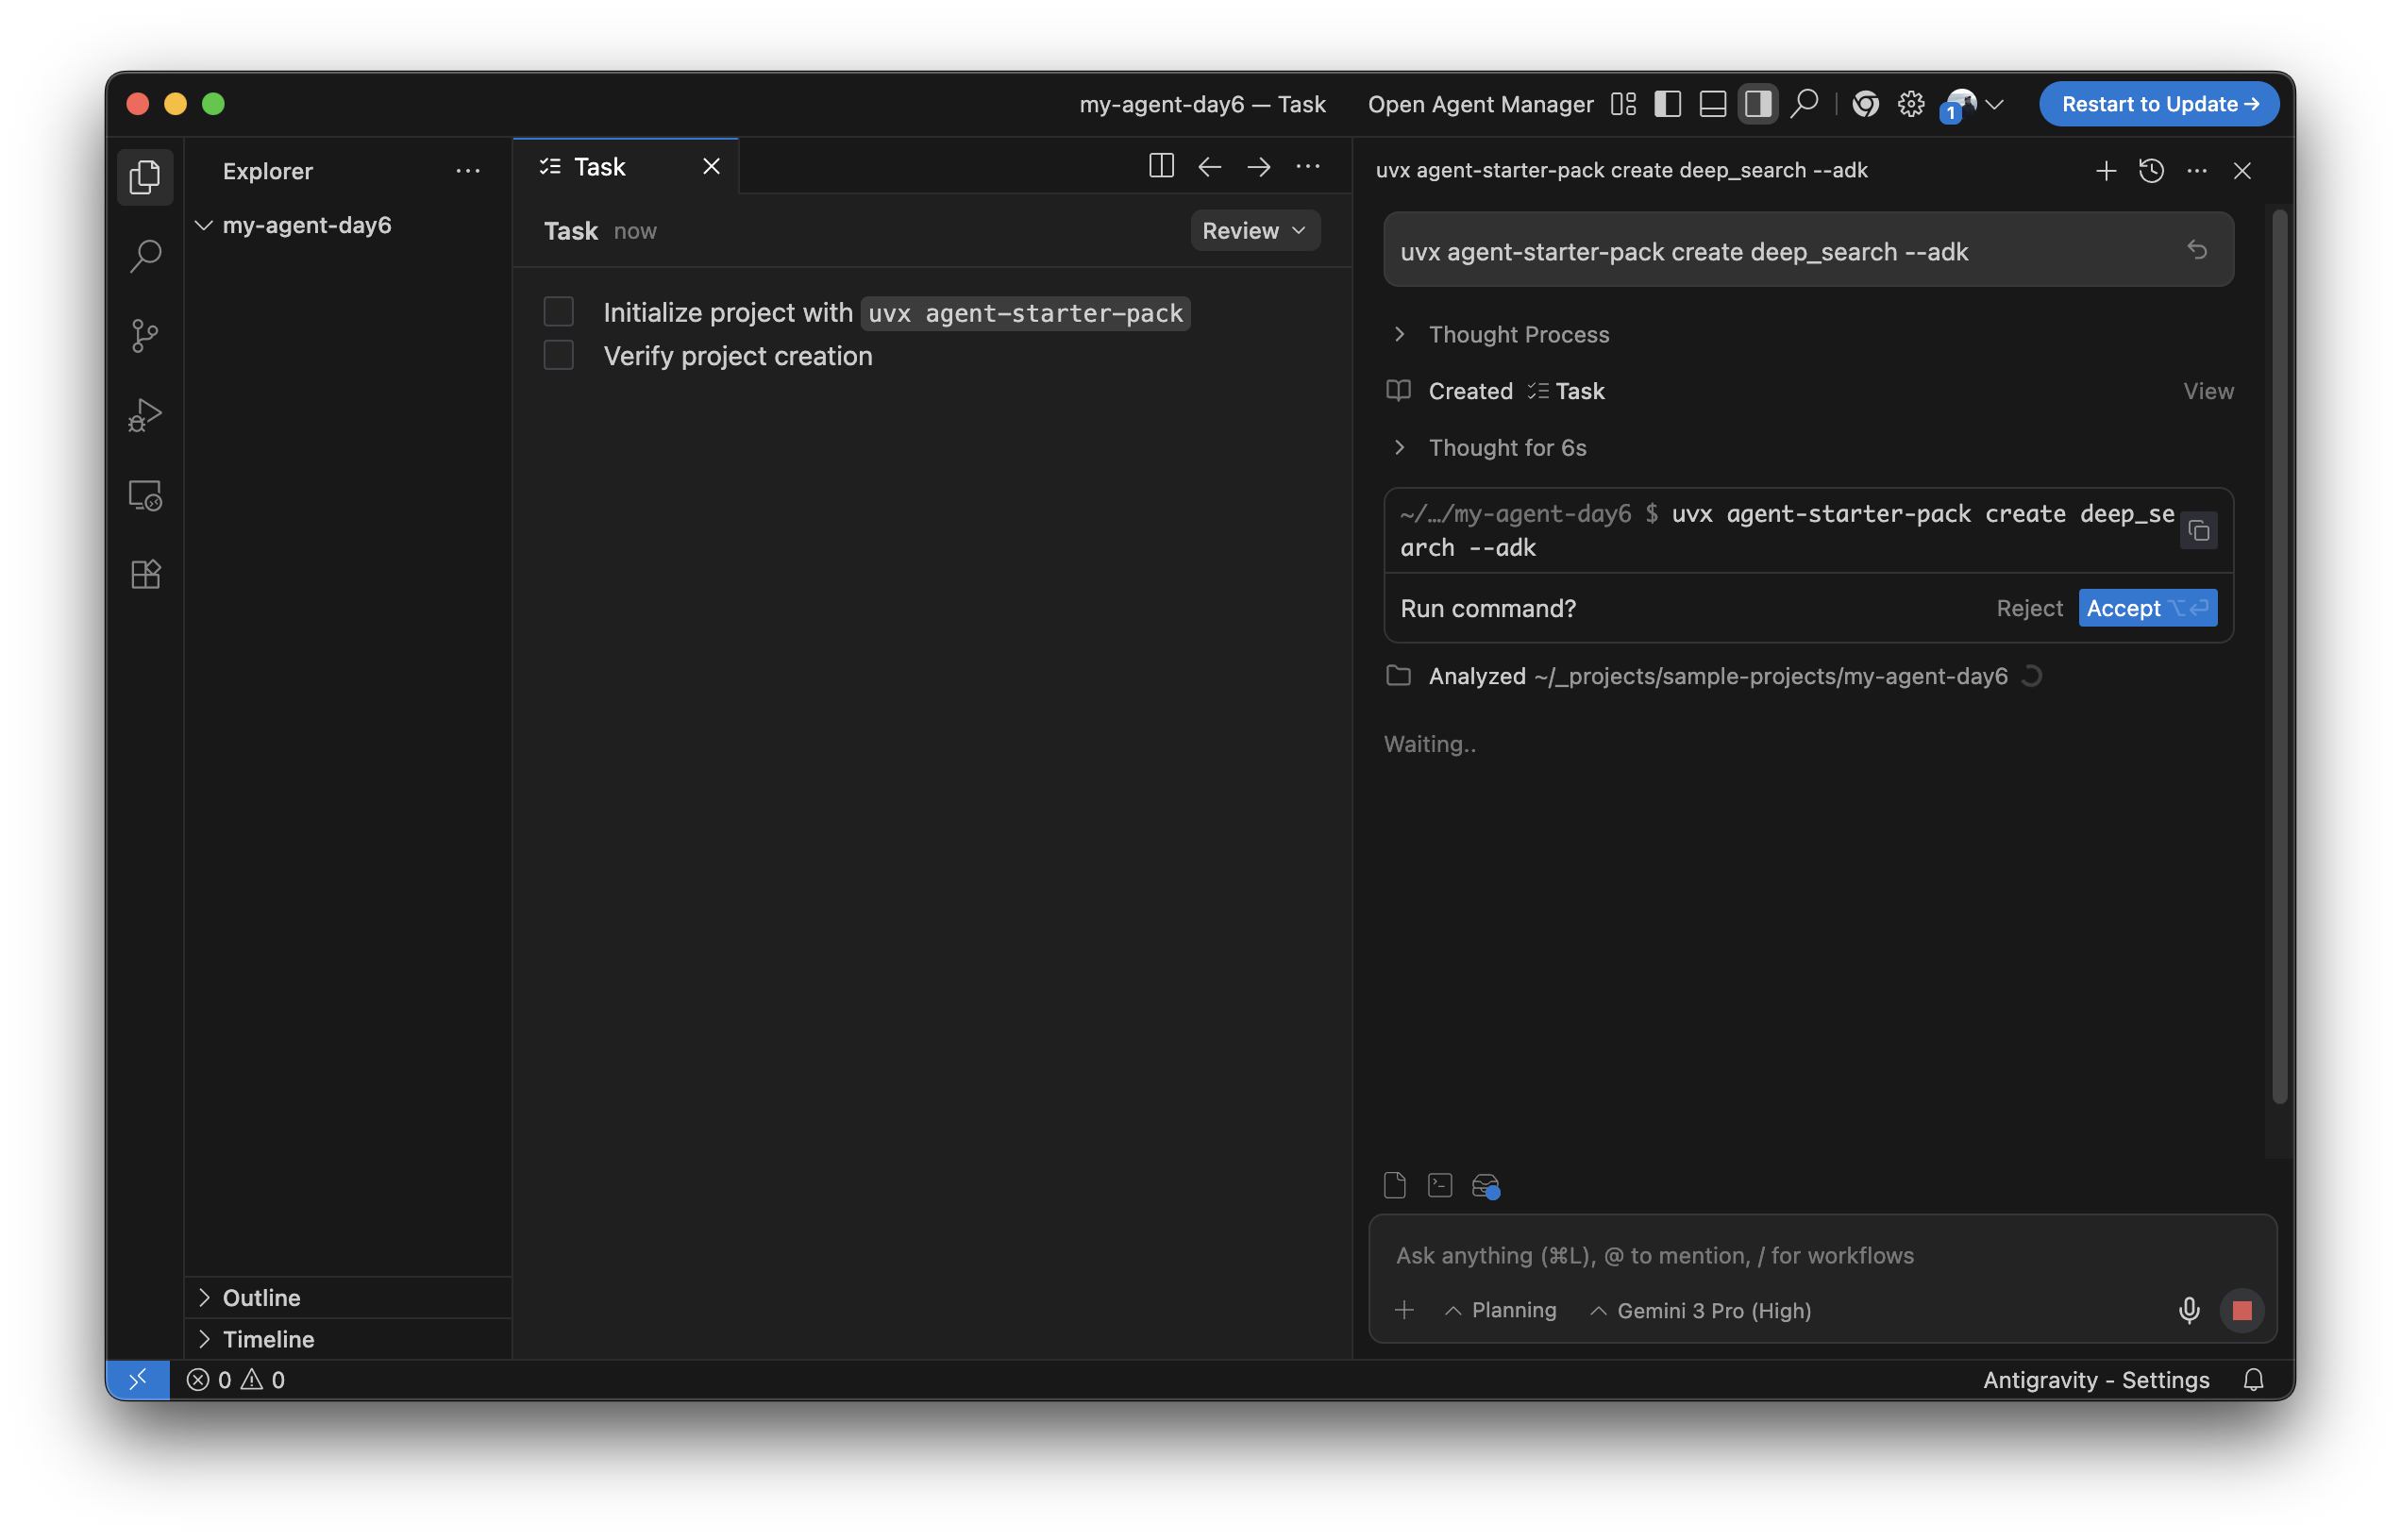Screen dimensions: 2401x1540
Task: Click Restart to Update button
Action: pyautogui.click(x=2158, y=104)
